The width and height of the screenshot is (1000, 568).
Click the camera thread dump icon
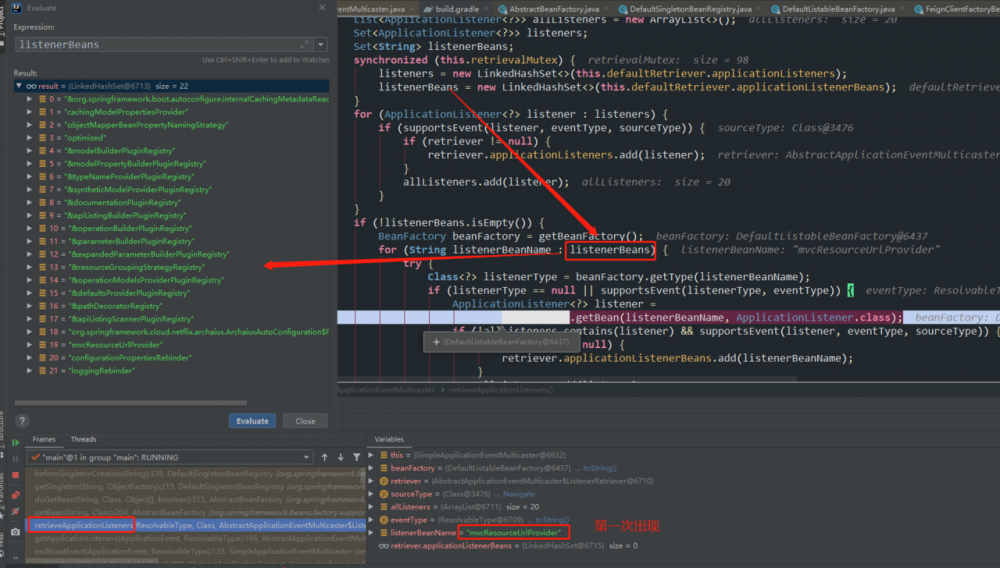click(16, 531)
